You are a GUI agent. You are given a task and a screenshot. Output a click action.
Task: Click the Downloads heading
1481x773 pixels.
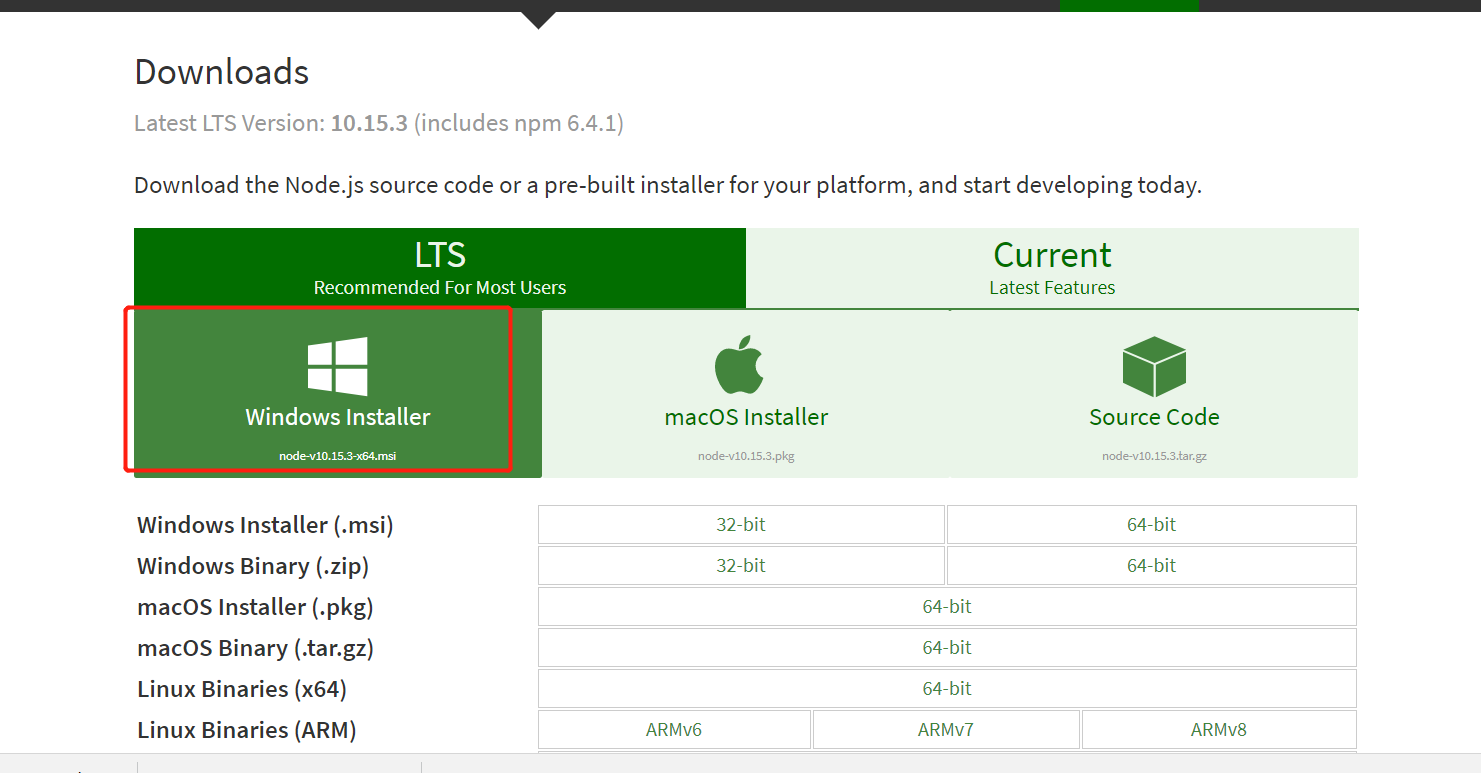[222, 72]
